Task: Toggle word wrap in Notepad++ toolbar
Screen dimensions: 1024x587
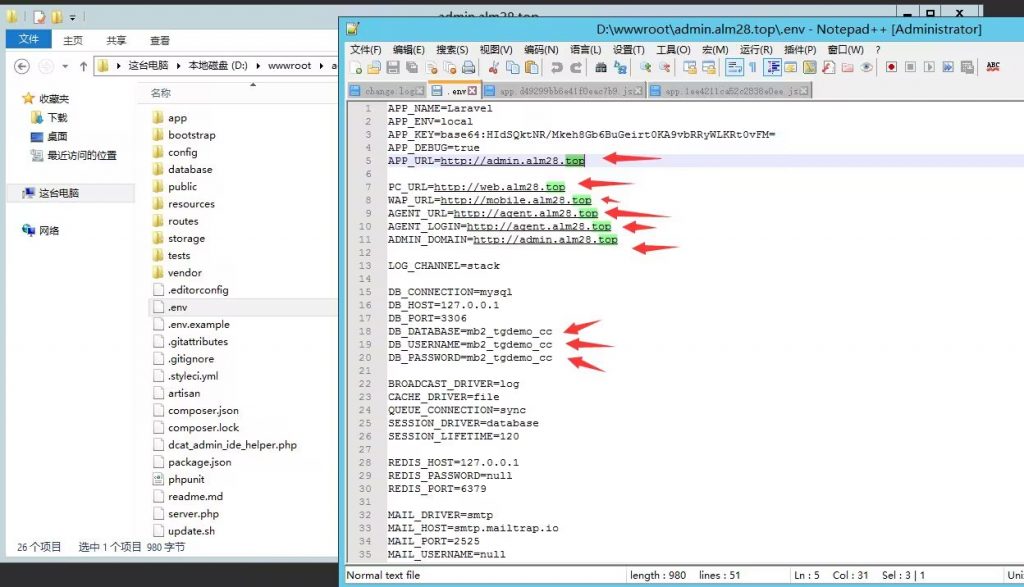Action: click(x=734, y=68)
